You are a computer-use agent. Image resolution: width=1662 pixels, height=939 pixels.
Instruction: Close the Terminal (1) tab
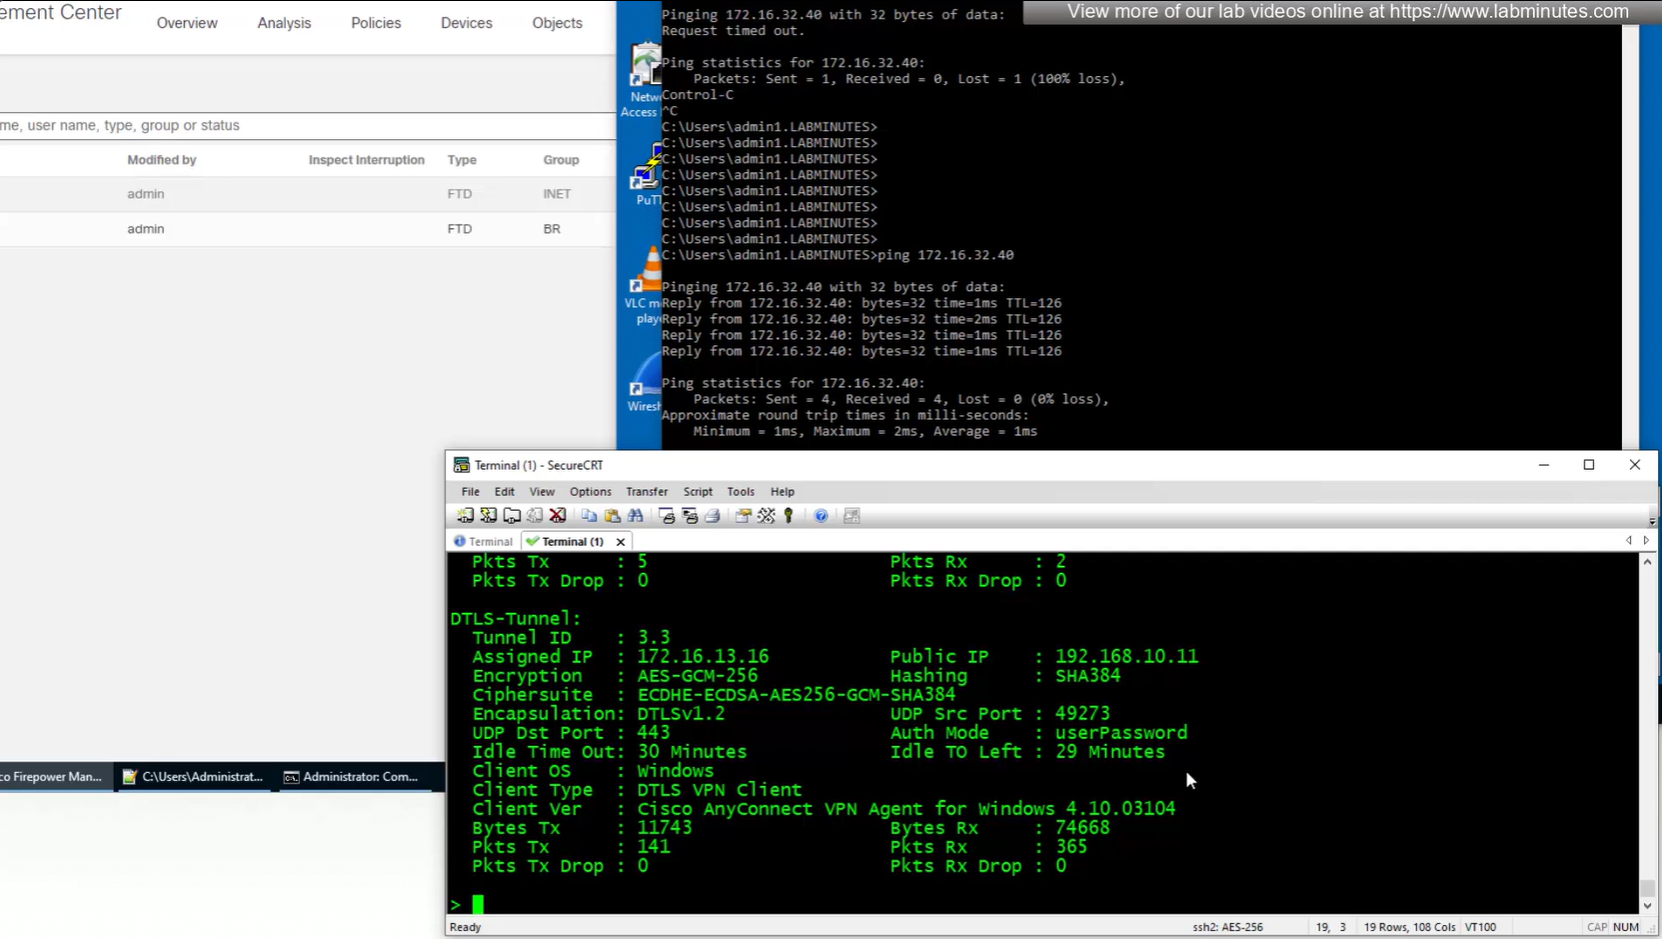point(621,542)
